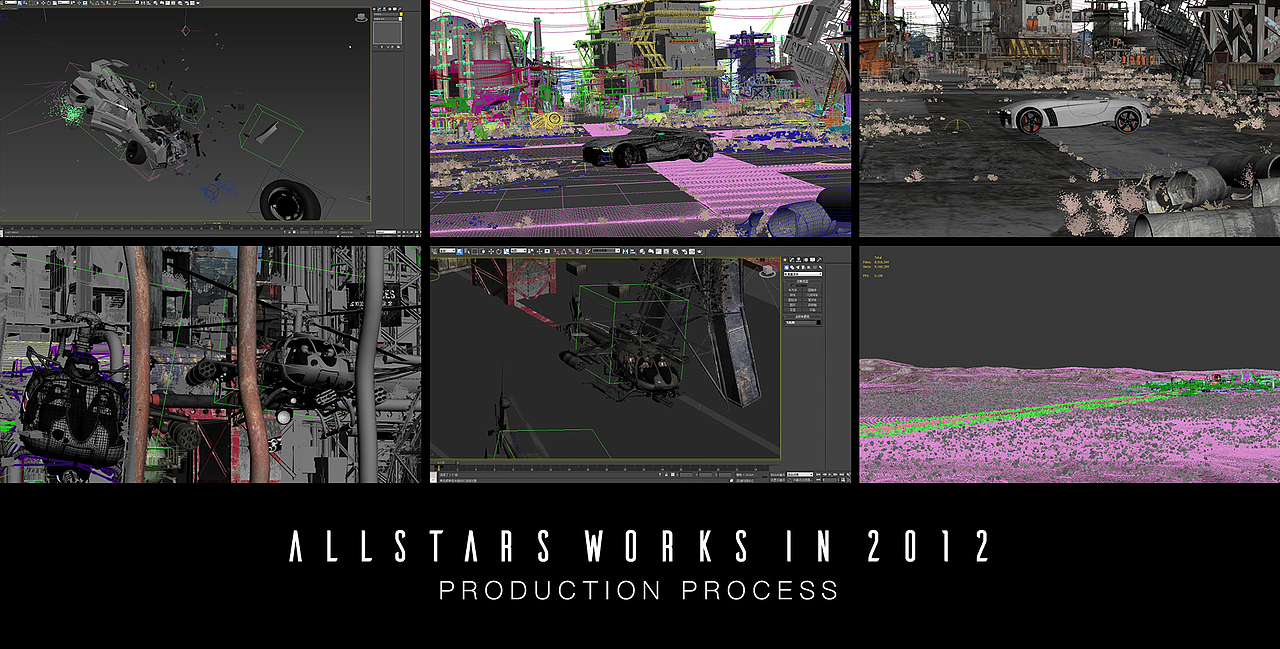Viewport: 1280px width, 649px height.
Task: Open named selection sets dropdown, helicopter window
Action: 606,251
